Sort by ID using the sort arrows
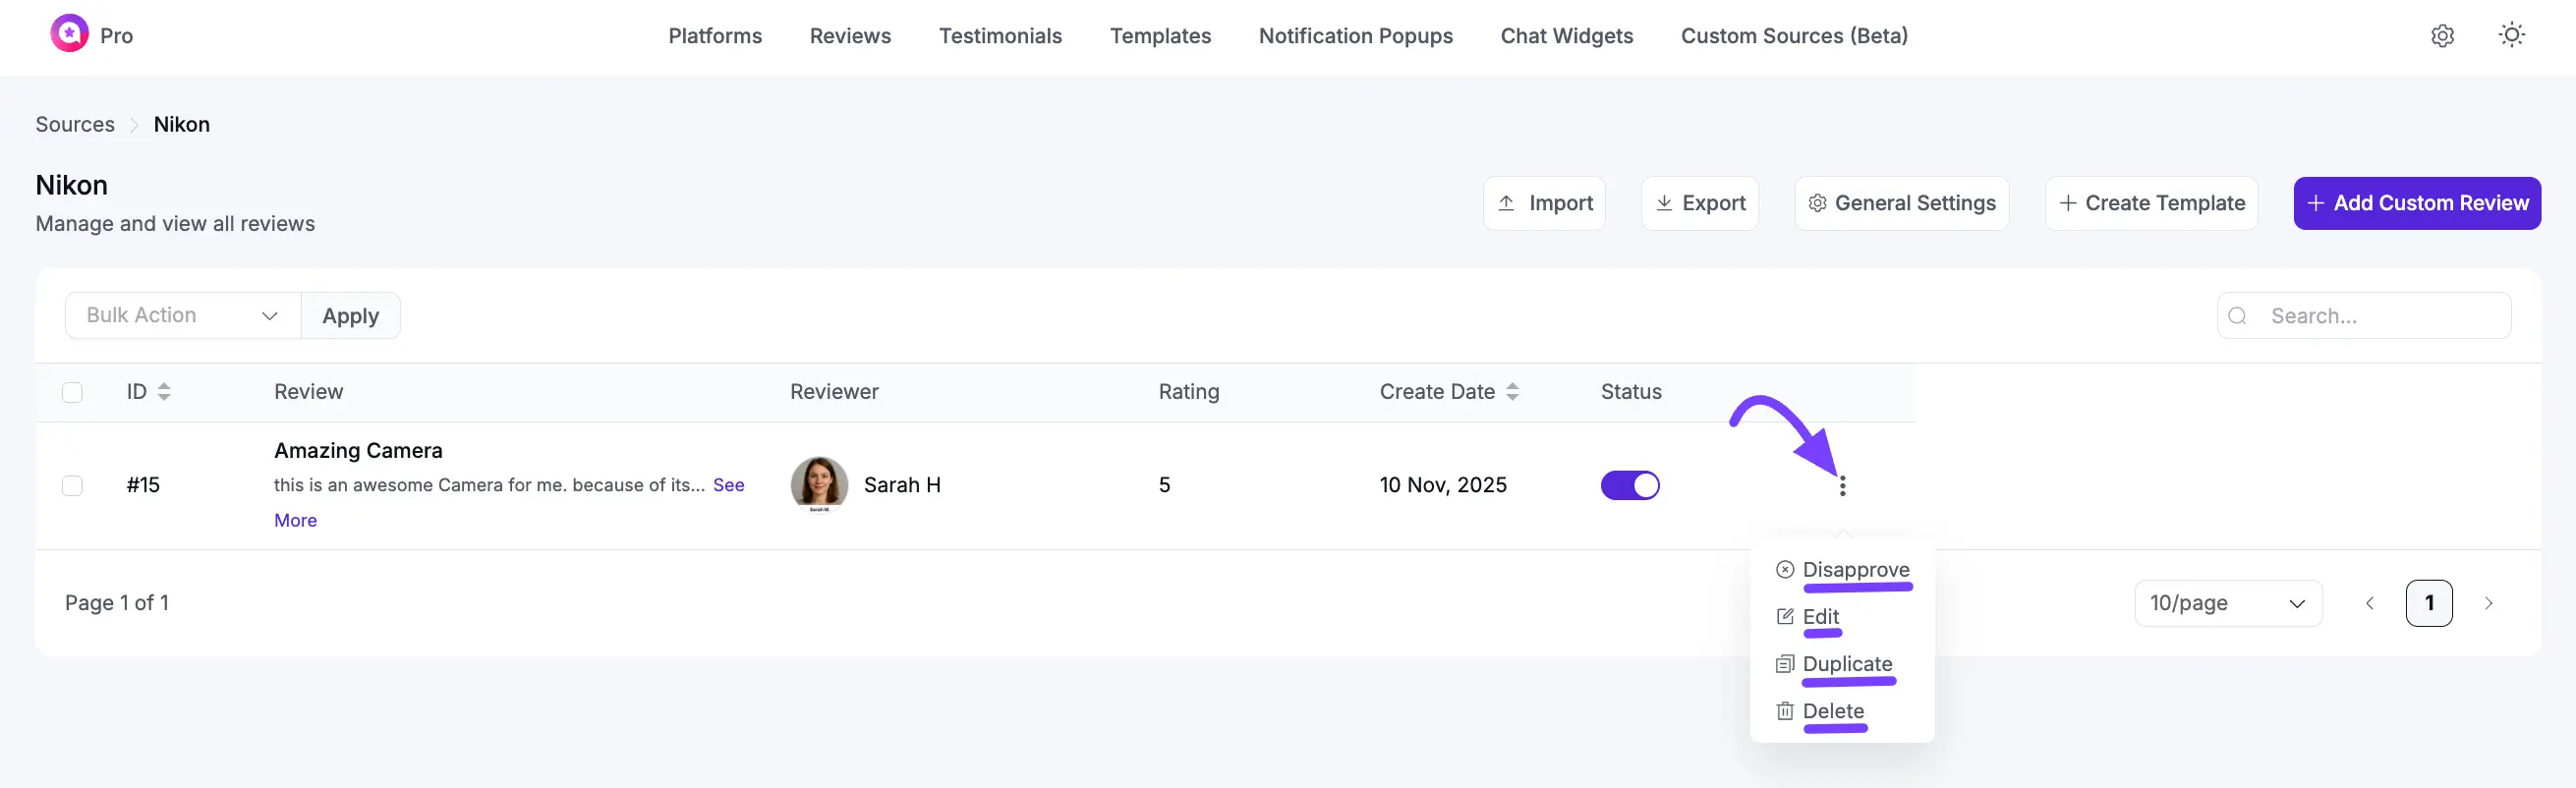 (x=164, y=392)
